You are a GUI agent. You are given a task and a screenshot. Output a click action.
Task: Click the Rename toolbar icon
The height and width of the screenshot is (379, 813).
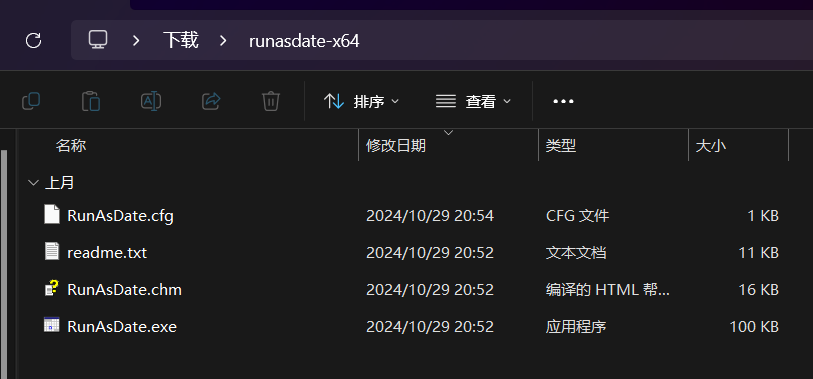coord(151,101)
